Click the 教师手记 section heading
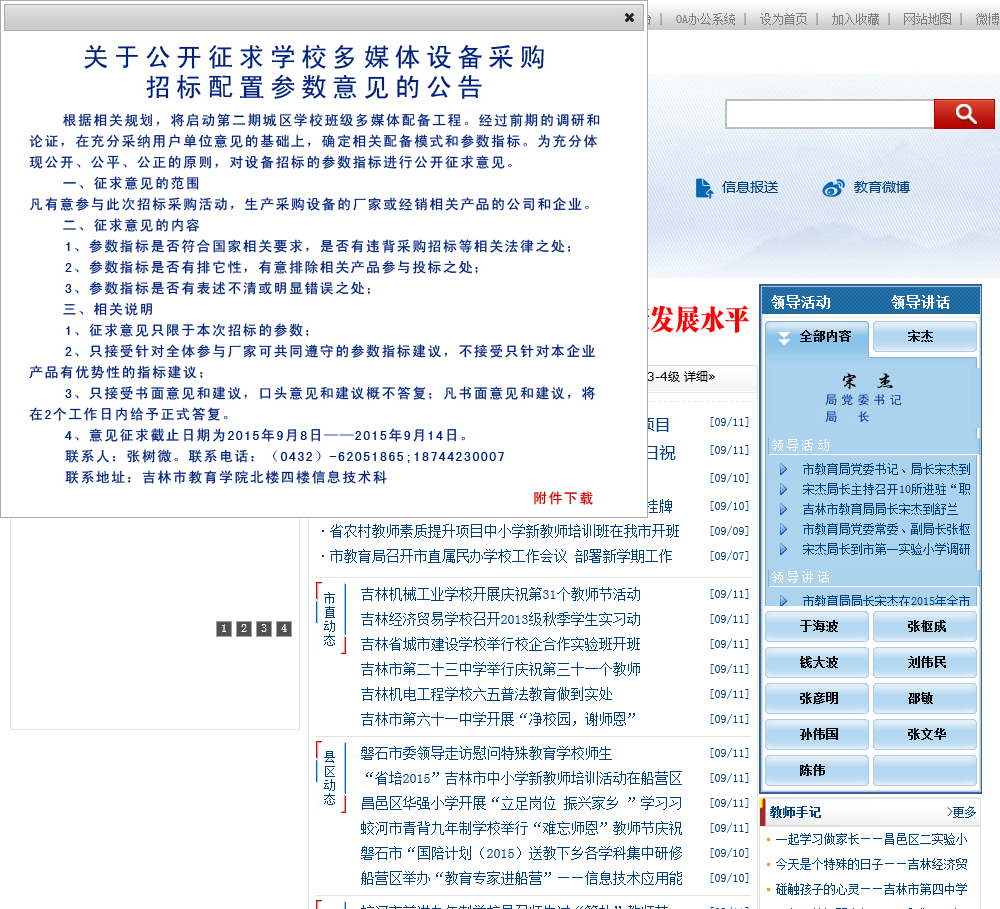 (795, 812)
